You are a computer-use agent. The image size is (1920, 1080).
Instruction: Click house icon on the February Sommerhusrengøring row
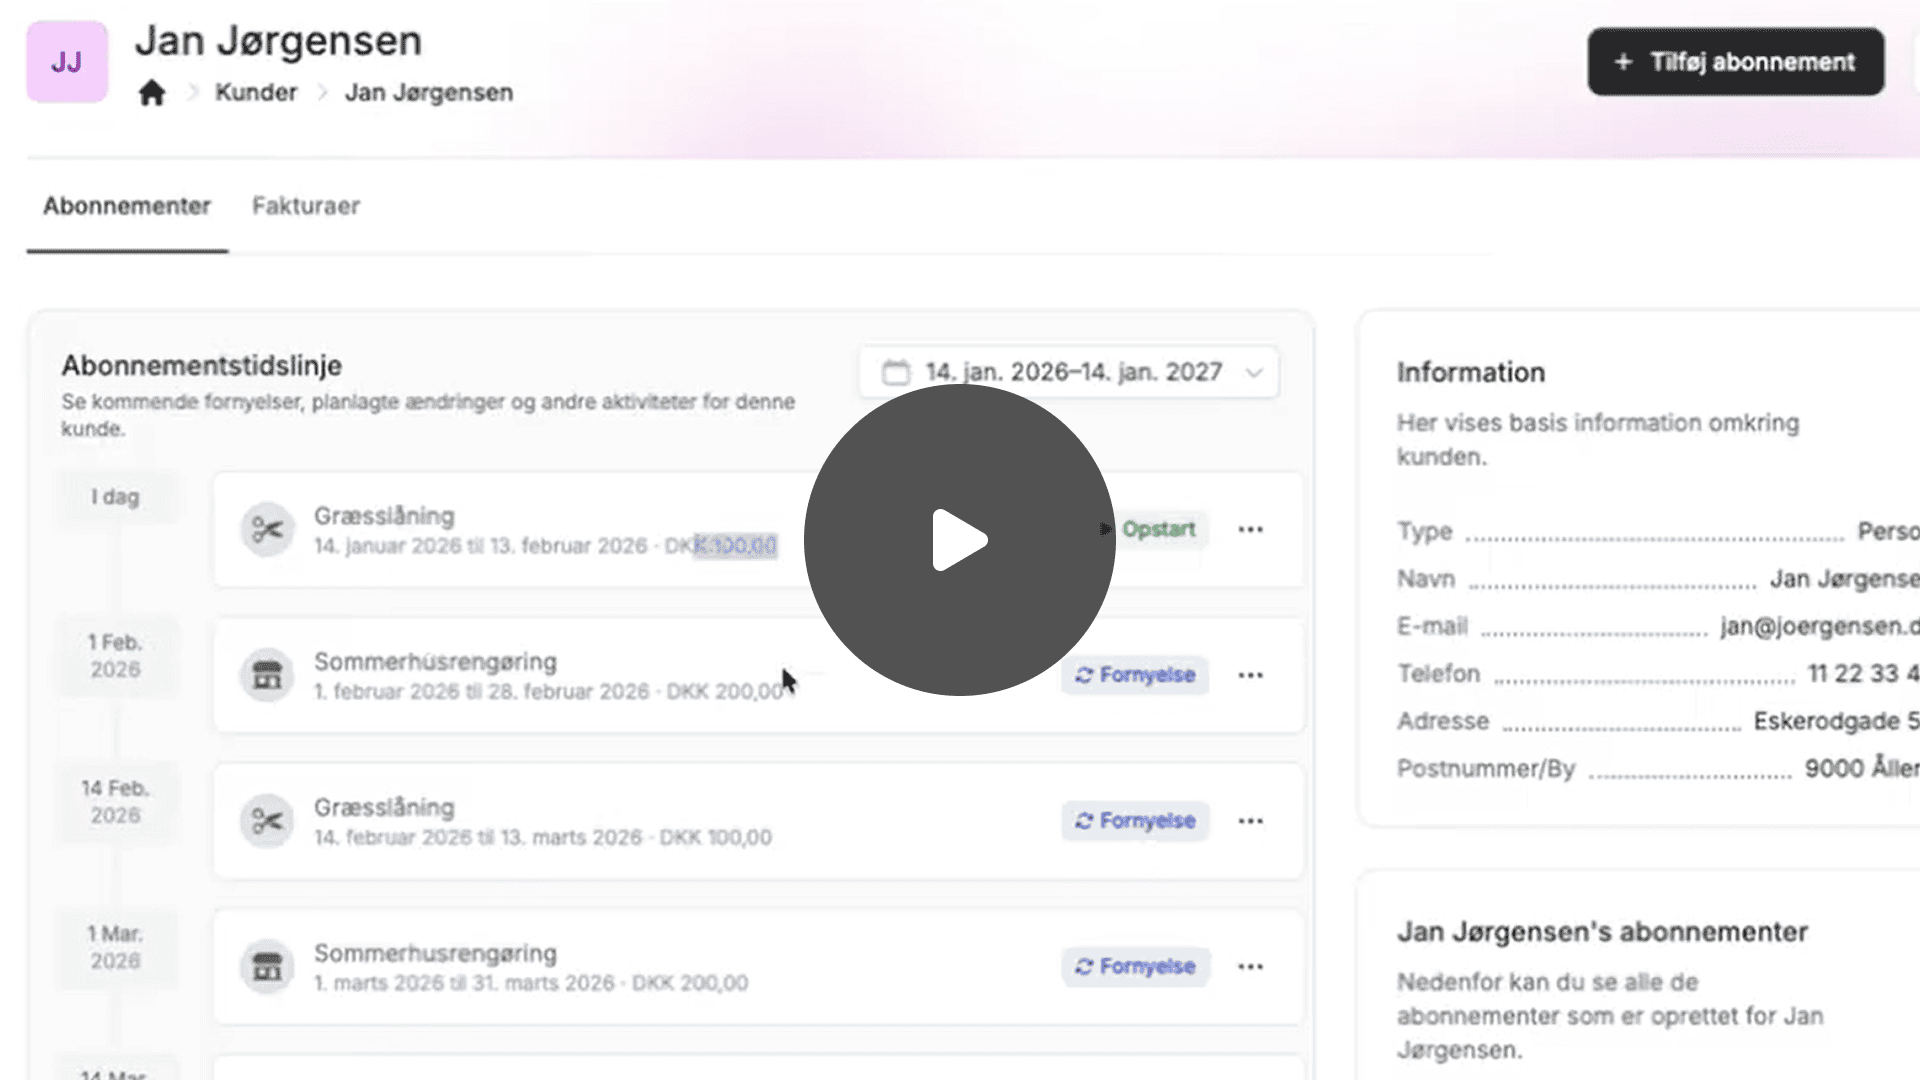pos(267,675)
